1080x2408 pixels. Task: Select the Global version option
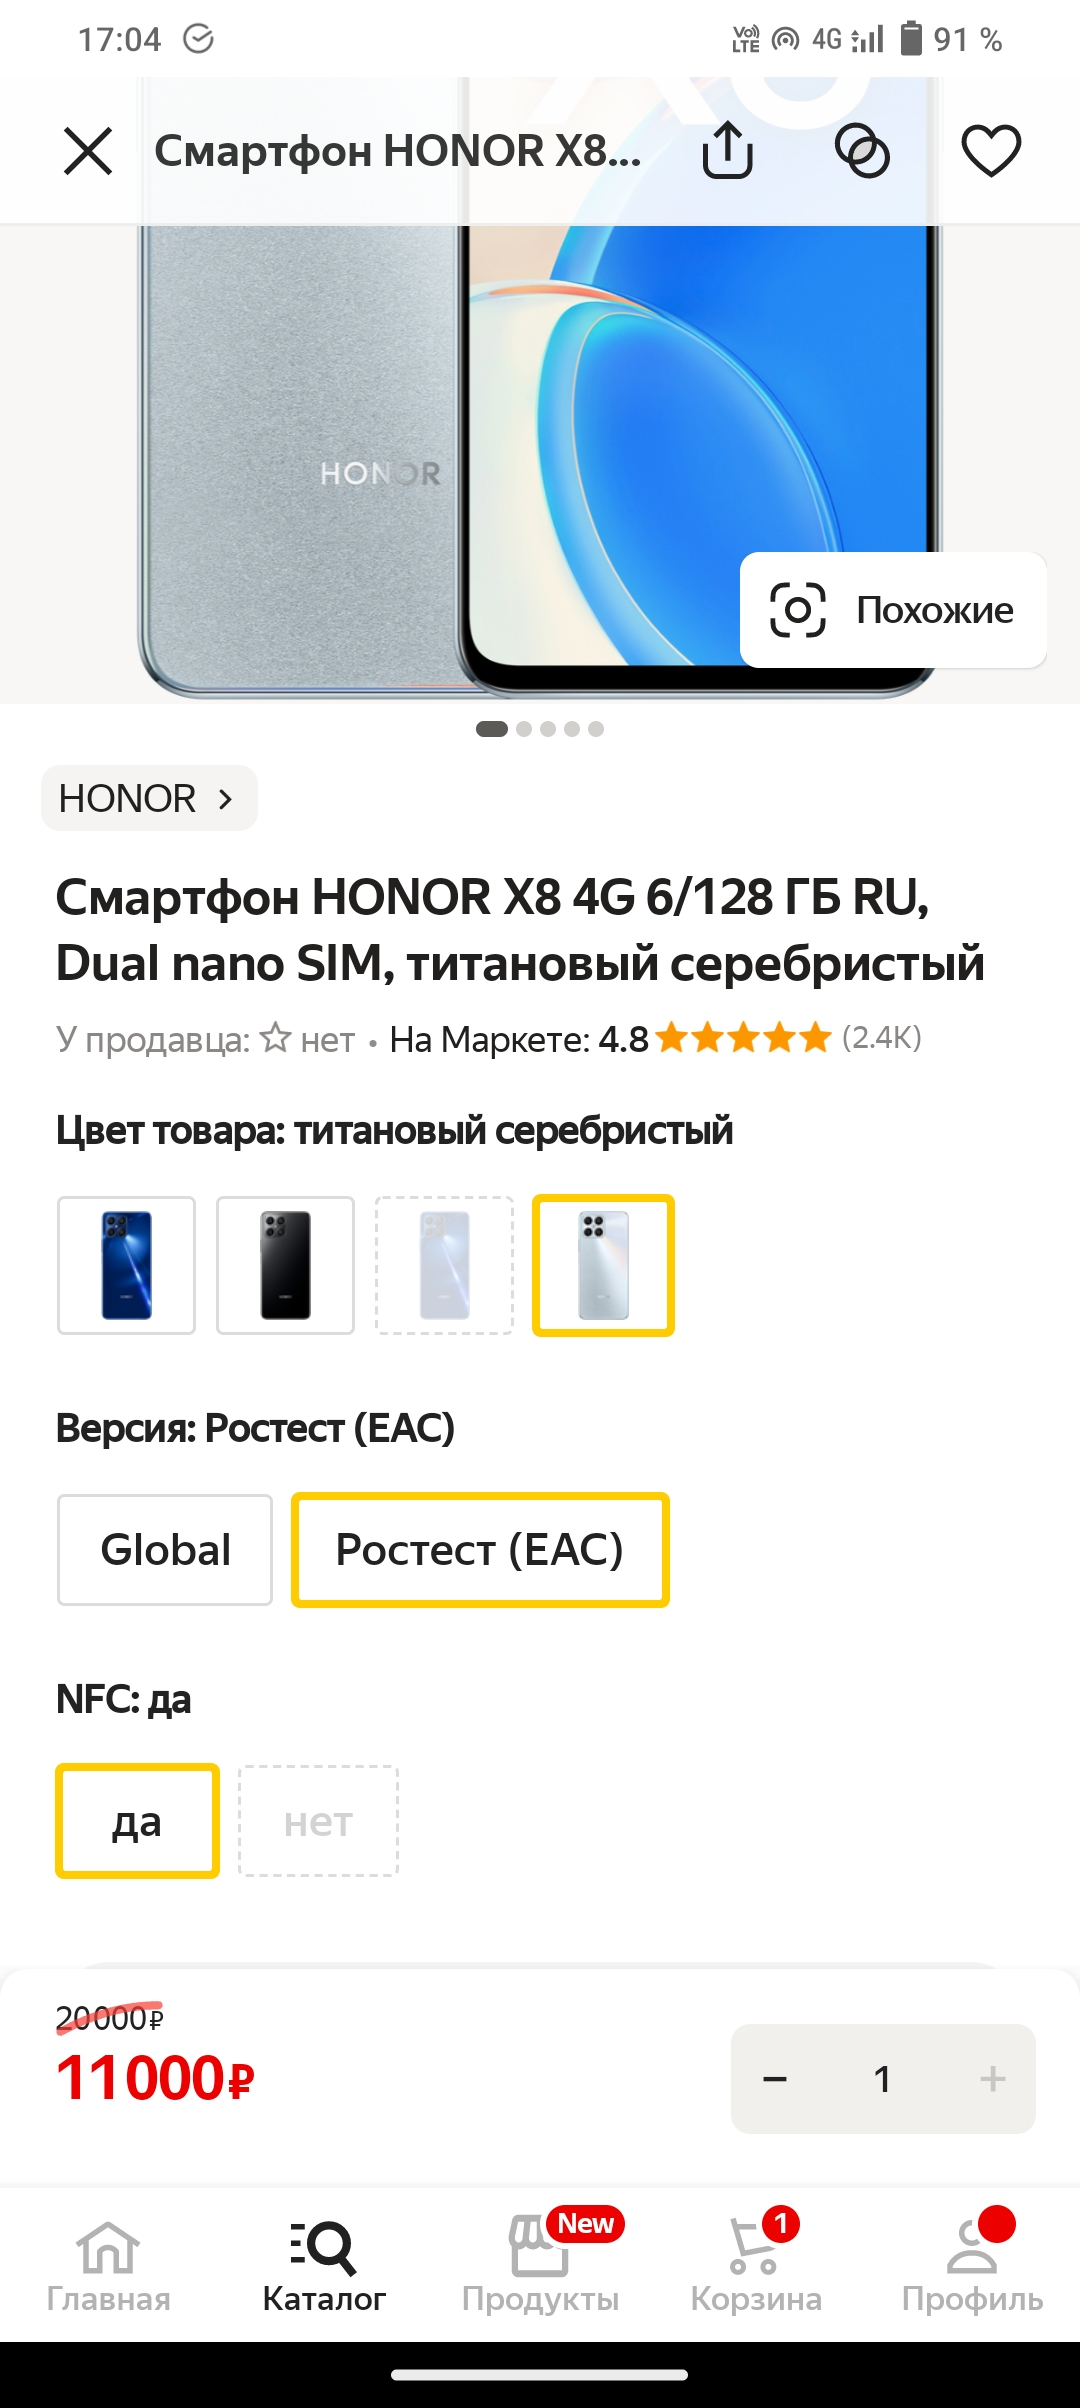(165, 1550)
